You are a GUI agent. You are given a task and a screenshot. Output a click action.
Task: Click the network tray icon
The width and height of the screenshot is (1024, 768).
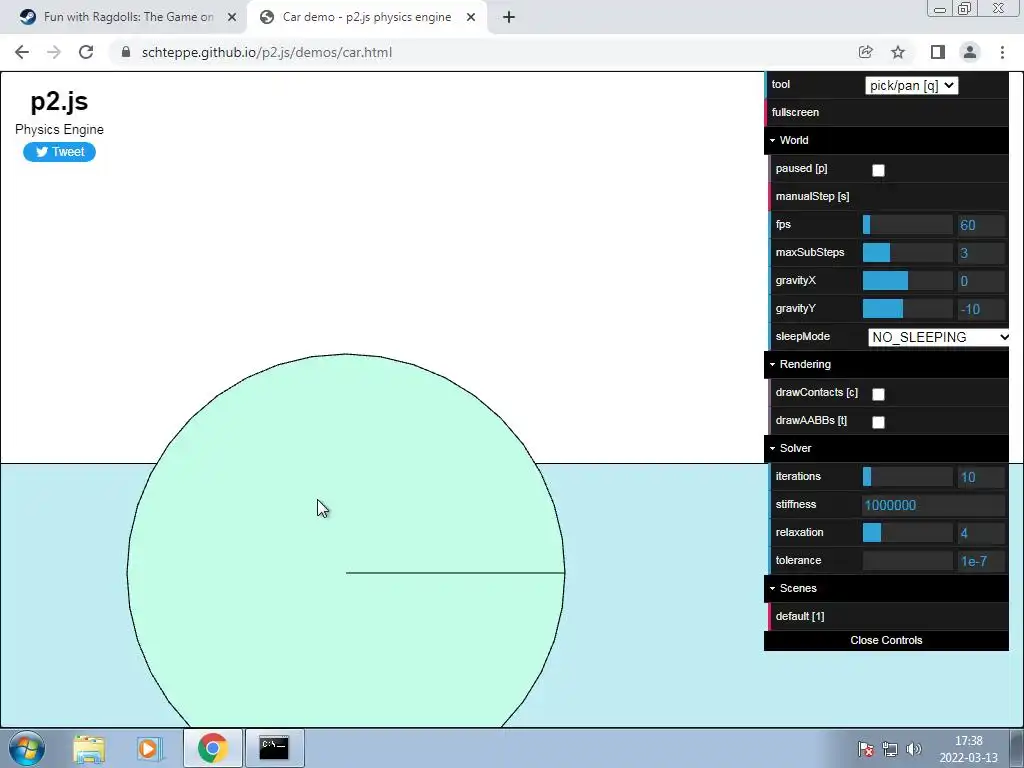889,749
